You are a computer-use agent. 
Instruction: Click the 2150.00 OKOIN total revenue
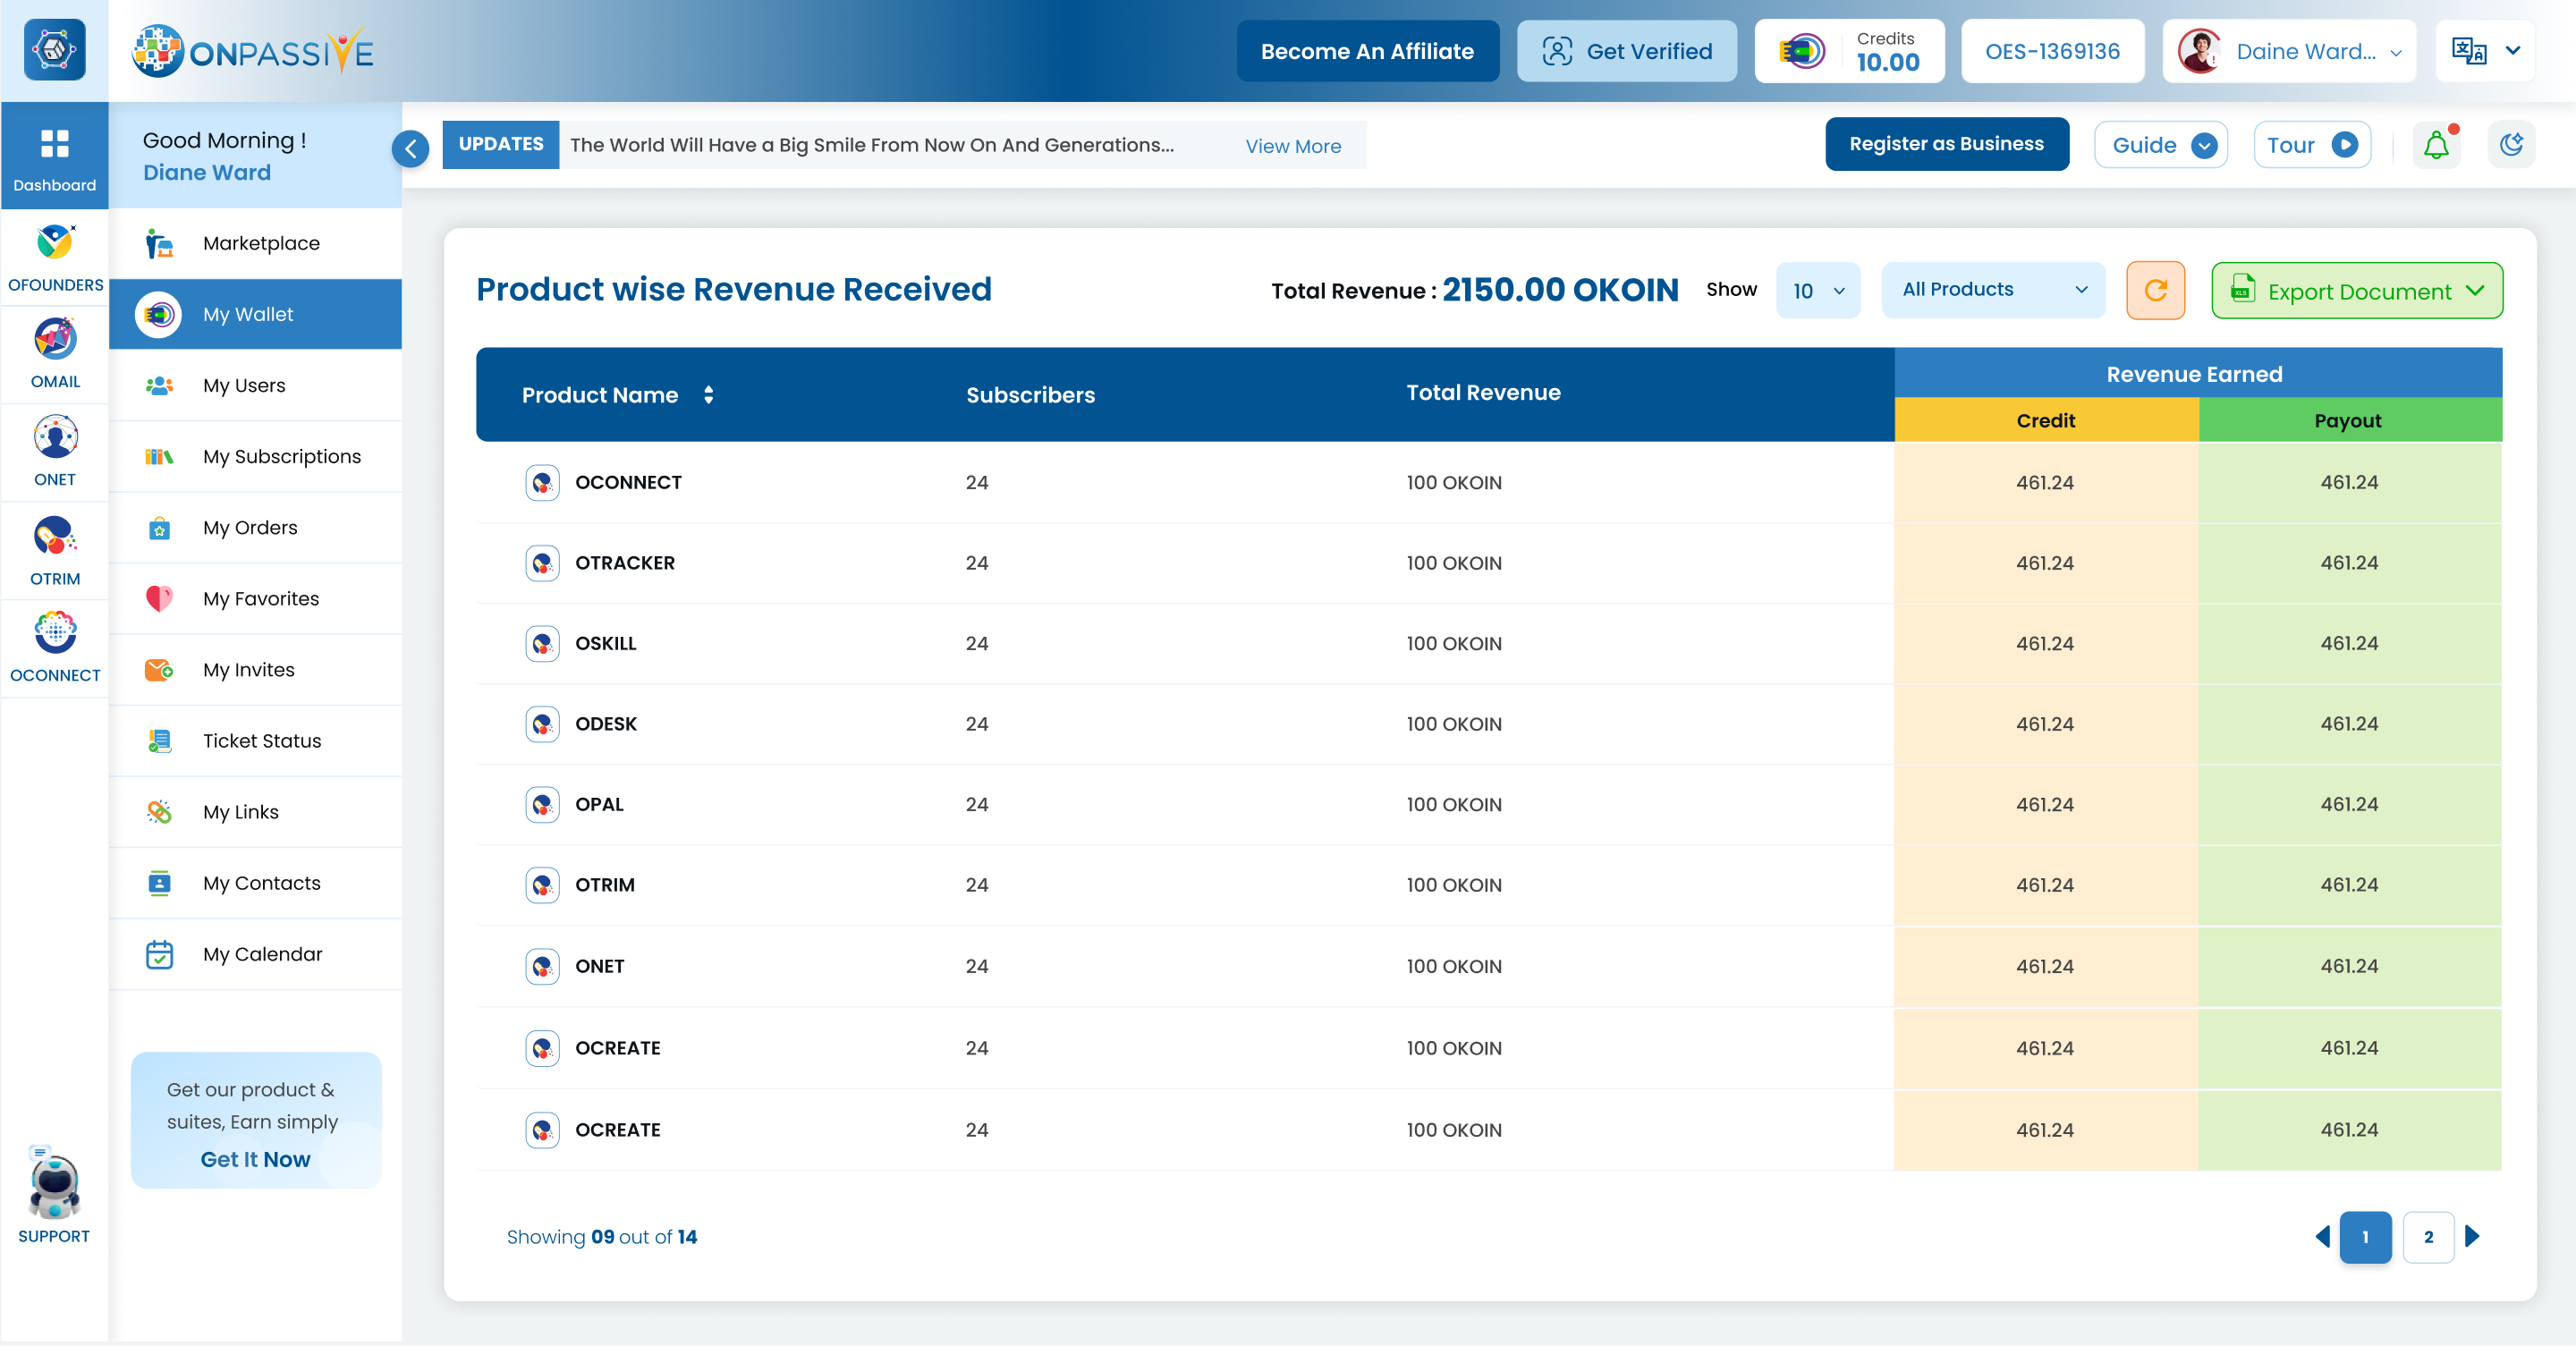pyautogui.click(x=1560, y=290)
